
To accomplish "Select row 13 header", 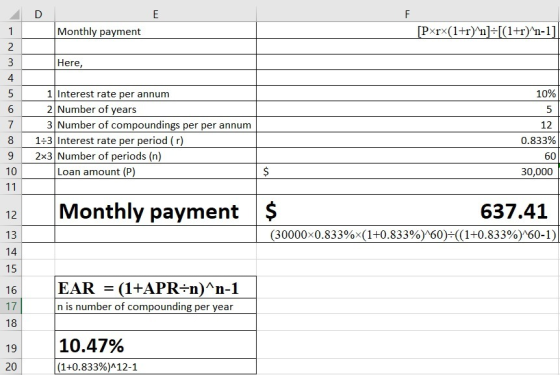I will point(11,235).
